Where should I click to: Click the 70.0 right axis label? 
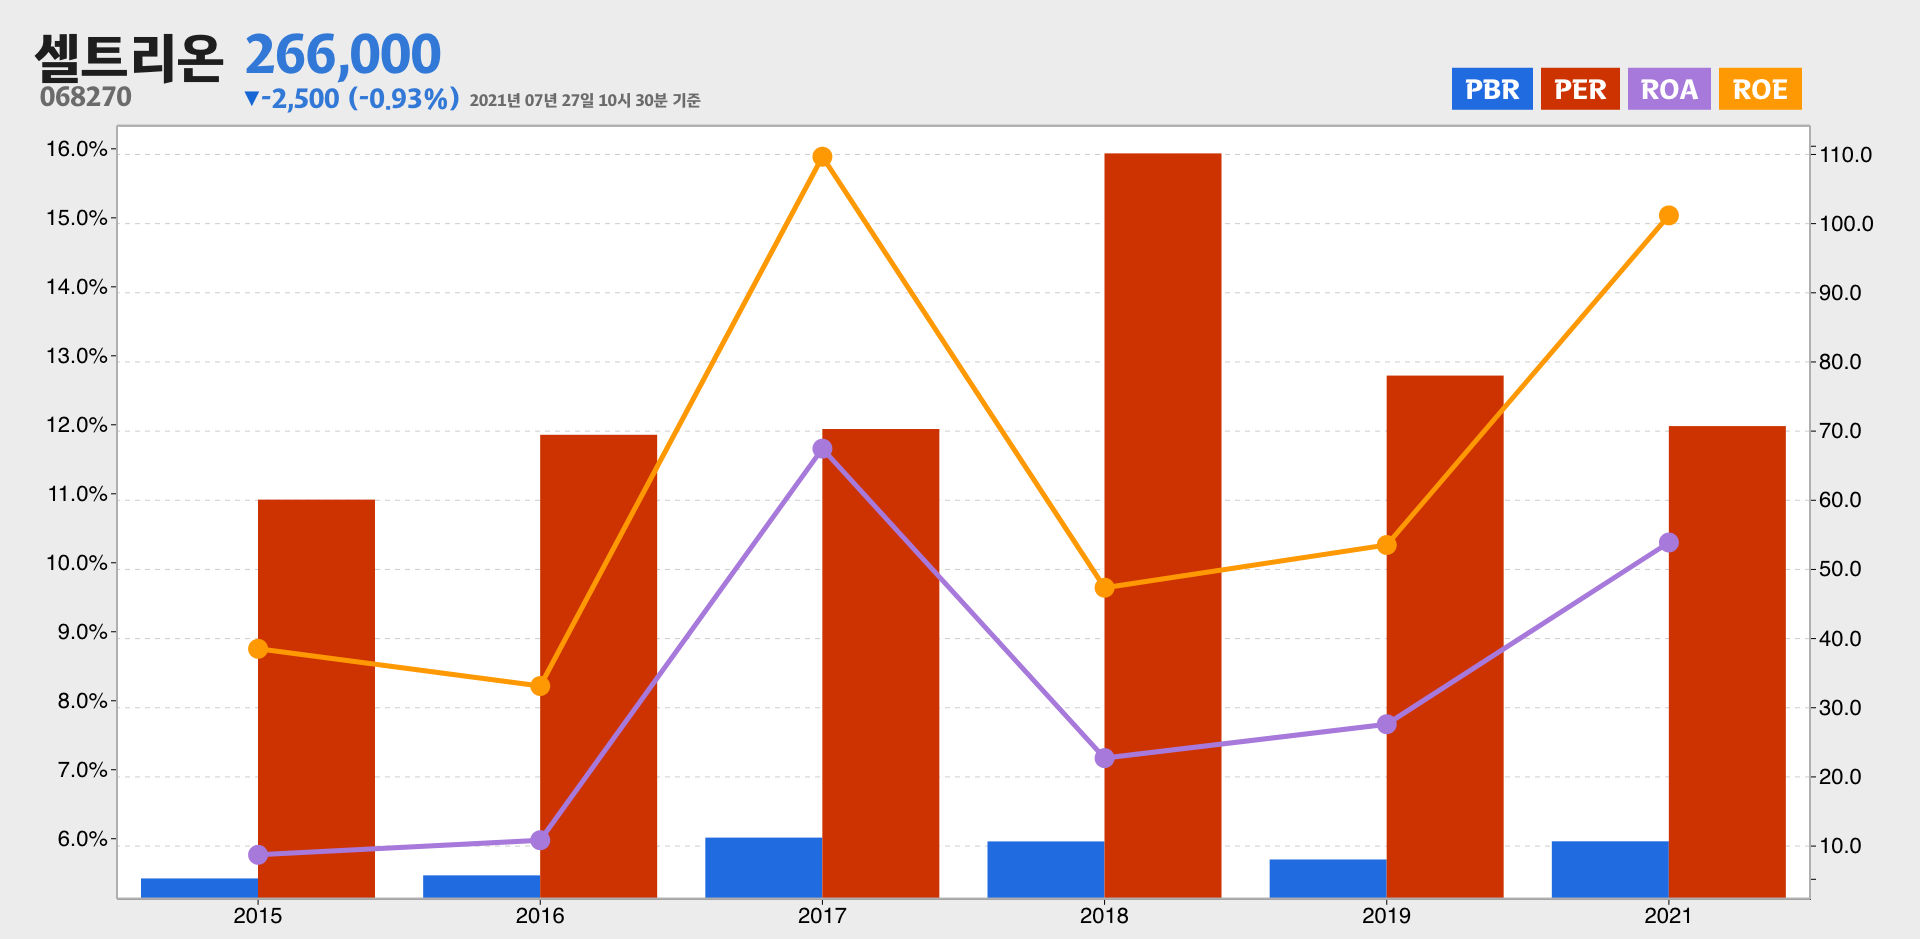[x=1841, y=431]
